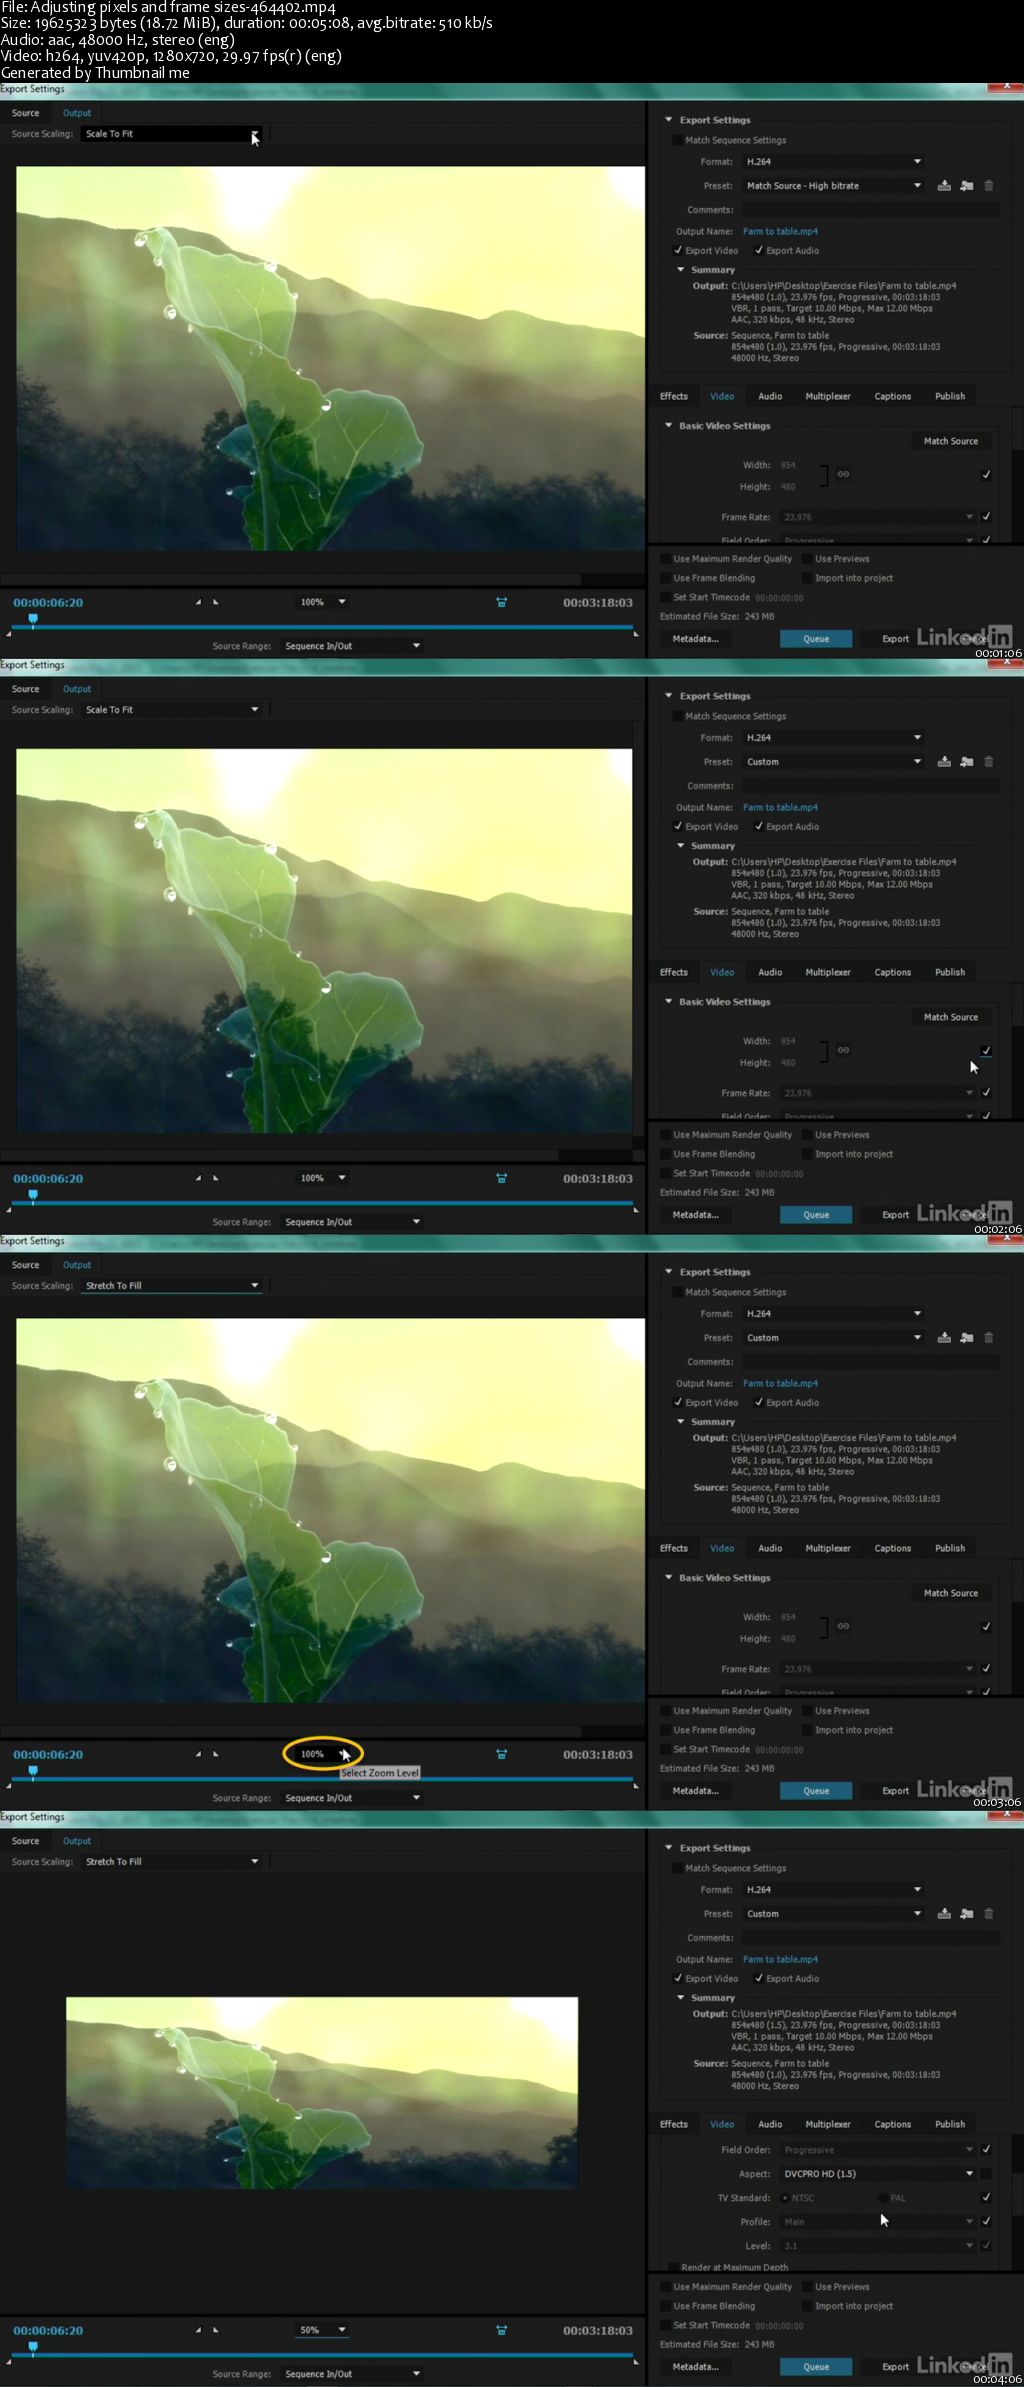Enable Use Frame Blending in 00:03:06 frame
The image size is (1024, 2387).
pyautogui.click(x=666, y=1730)
